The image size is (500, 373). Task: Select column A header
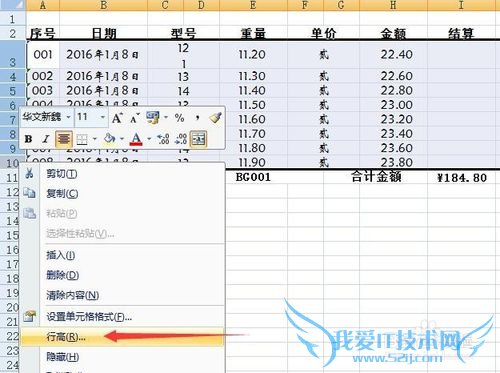[x=43, y=5]
